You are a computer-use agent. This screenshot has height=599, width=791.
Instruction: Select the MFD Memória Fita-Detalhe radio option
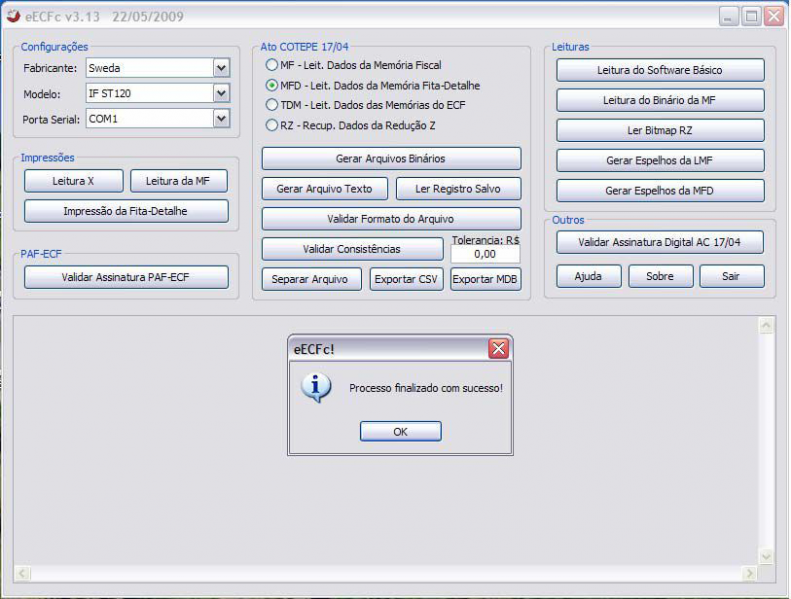click(x=271, y=85)
